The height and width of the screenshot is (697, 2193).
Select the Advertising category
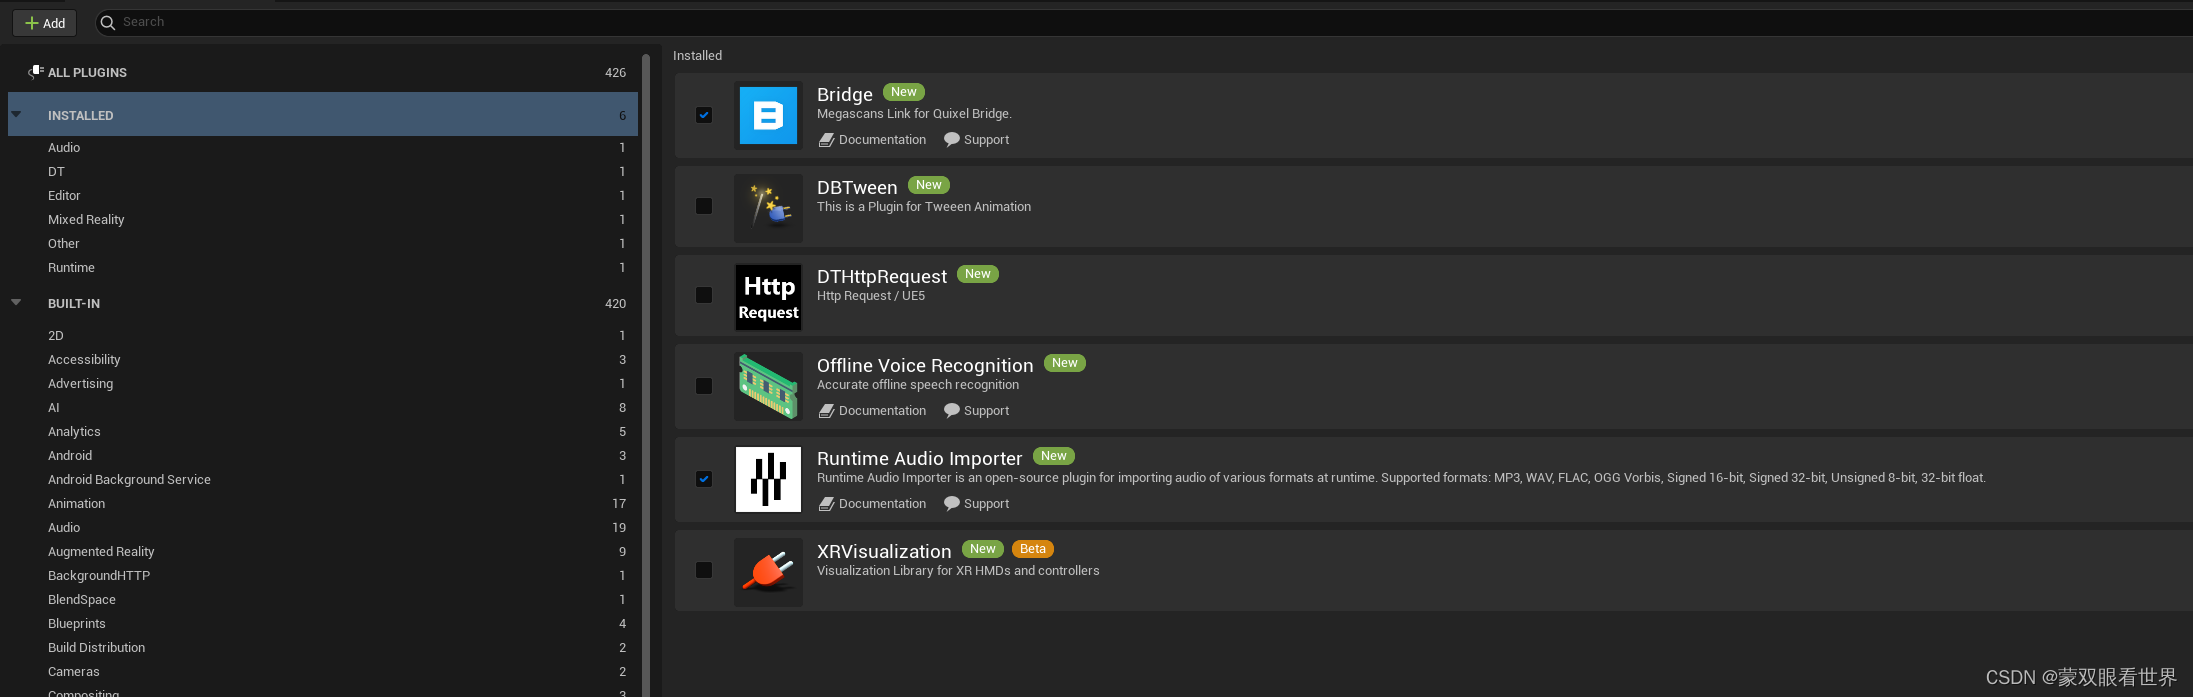click(323, 383)
